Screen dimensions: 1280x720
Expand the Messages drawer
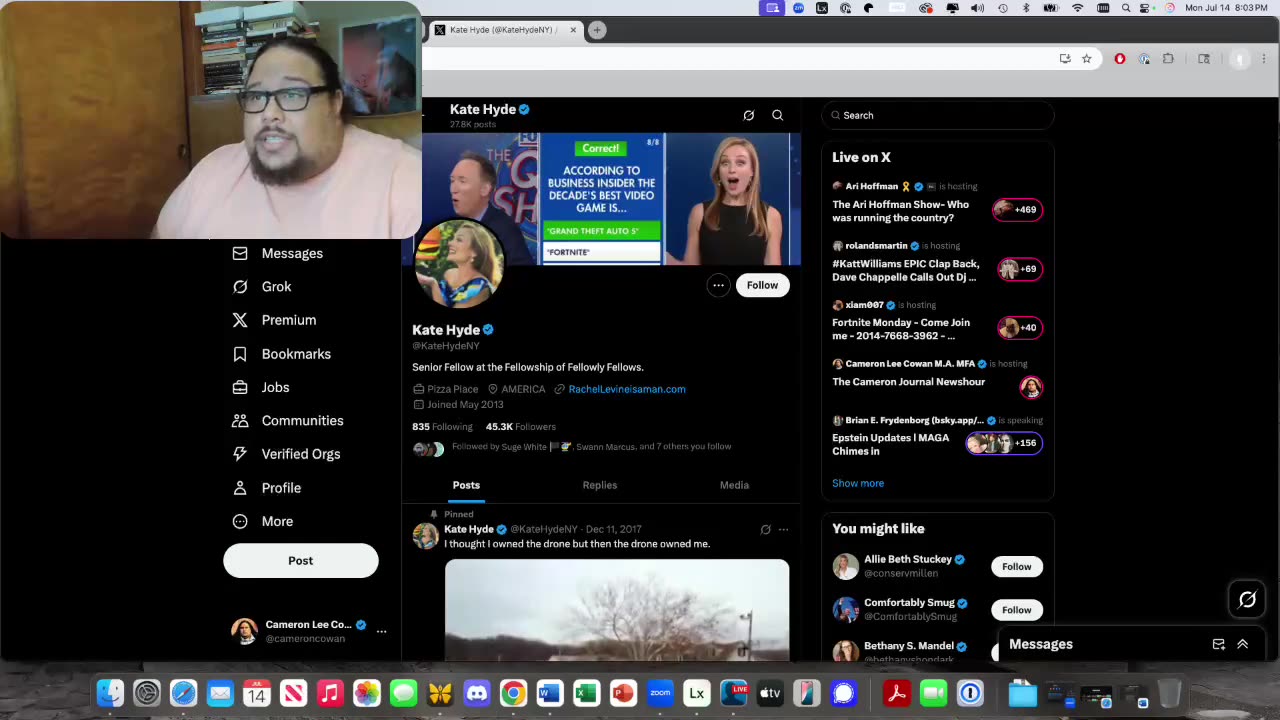coord(1242,645)
